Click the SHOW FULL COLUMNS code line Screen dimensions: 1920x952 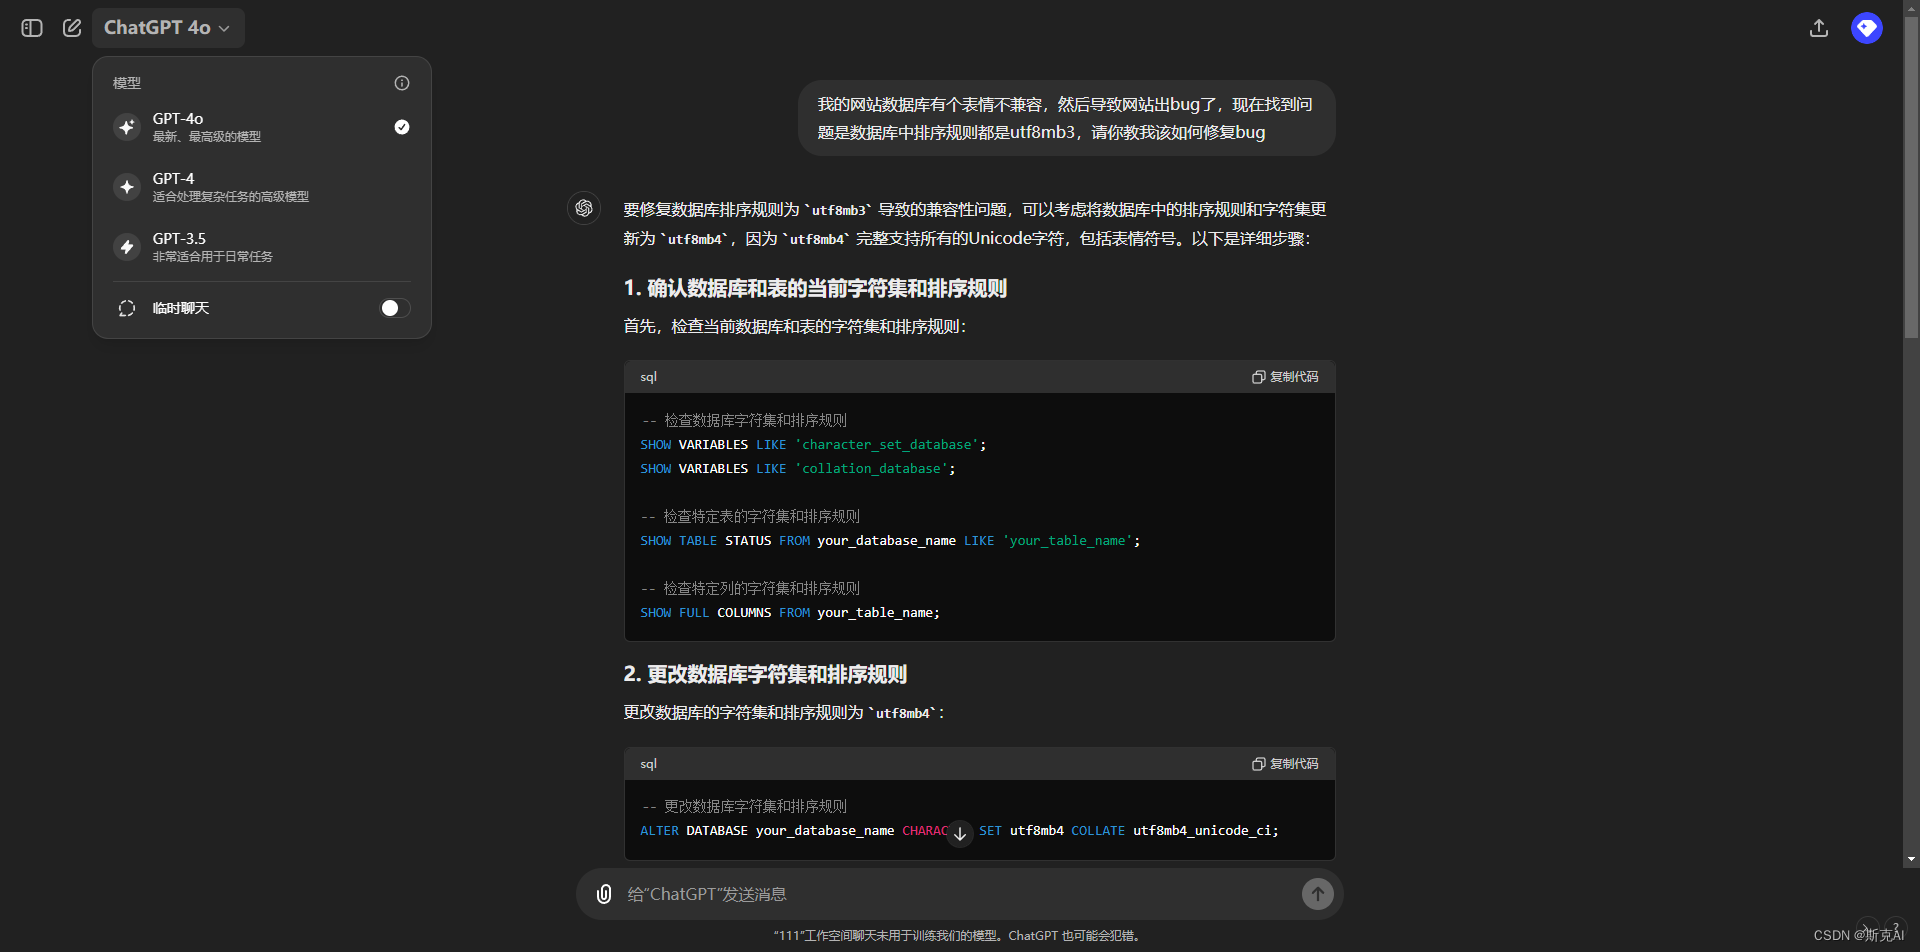pos(790,612)
